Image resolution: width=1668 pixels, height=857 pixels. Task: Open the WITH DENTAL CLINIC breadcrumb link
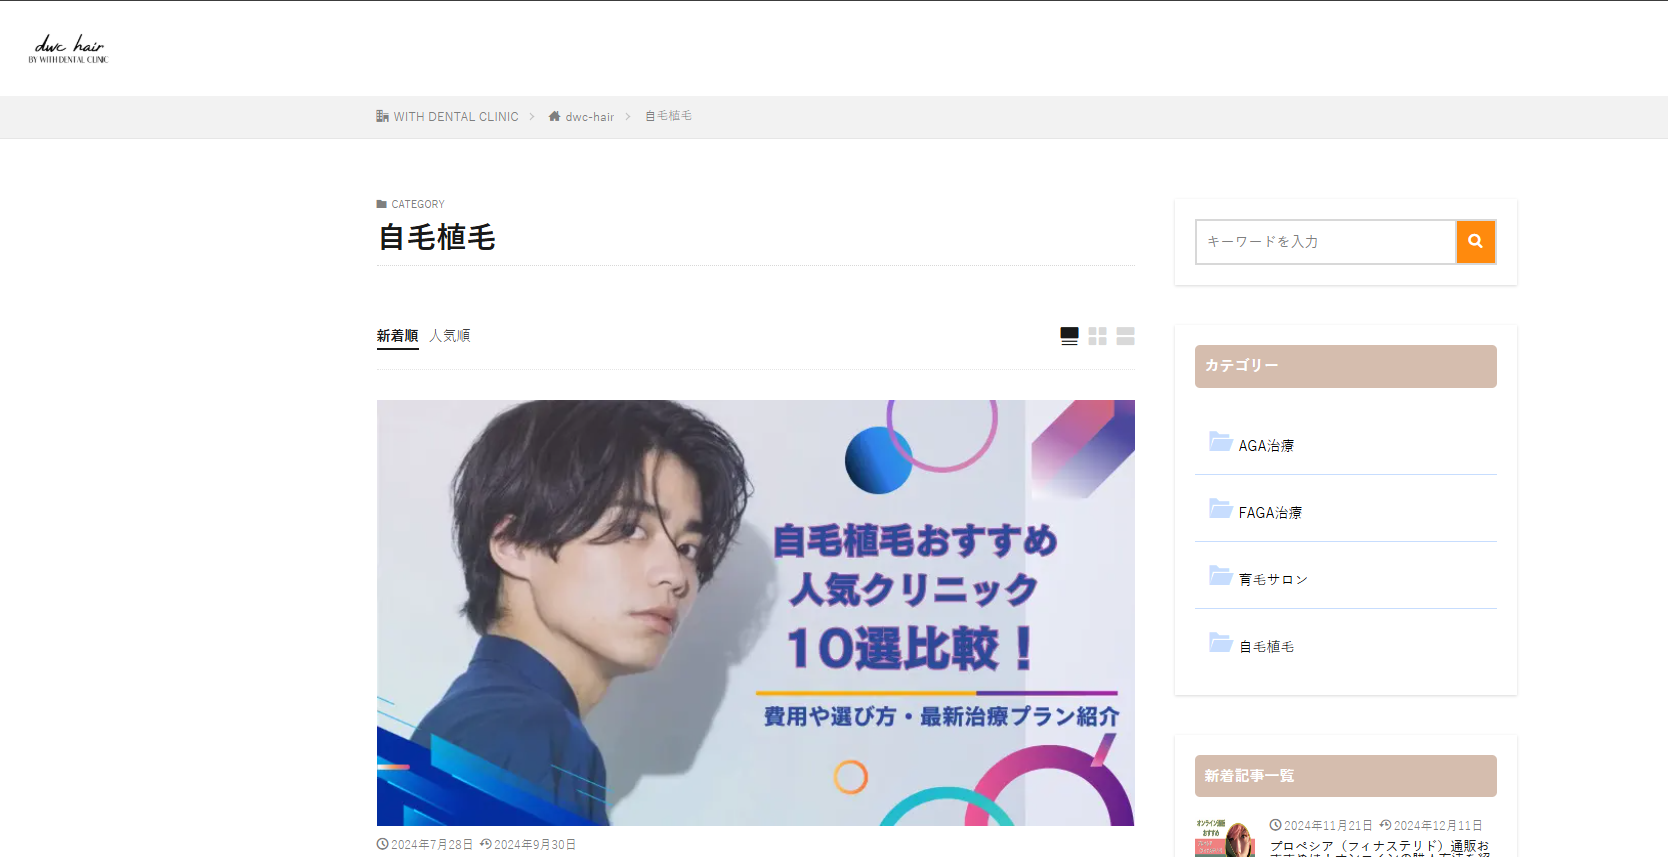(456, 117)
